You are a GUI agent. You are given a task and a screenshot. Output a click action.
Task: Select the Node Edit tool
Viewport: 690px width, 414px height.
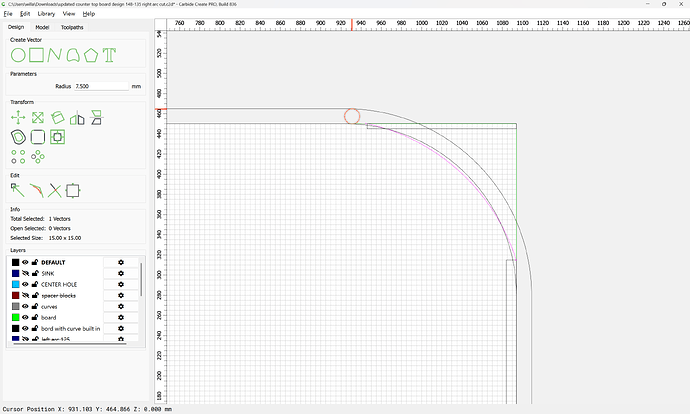coord(17,189)
